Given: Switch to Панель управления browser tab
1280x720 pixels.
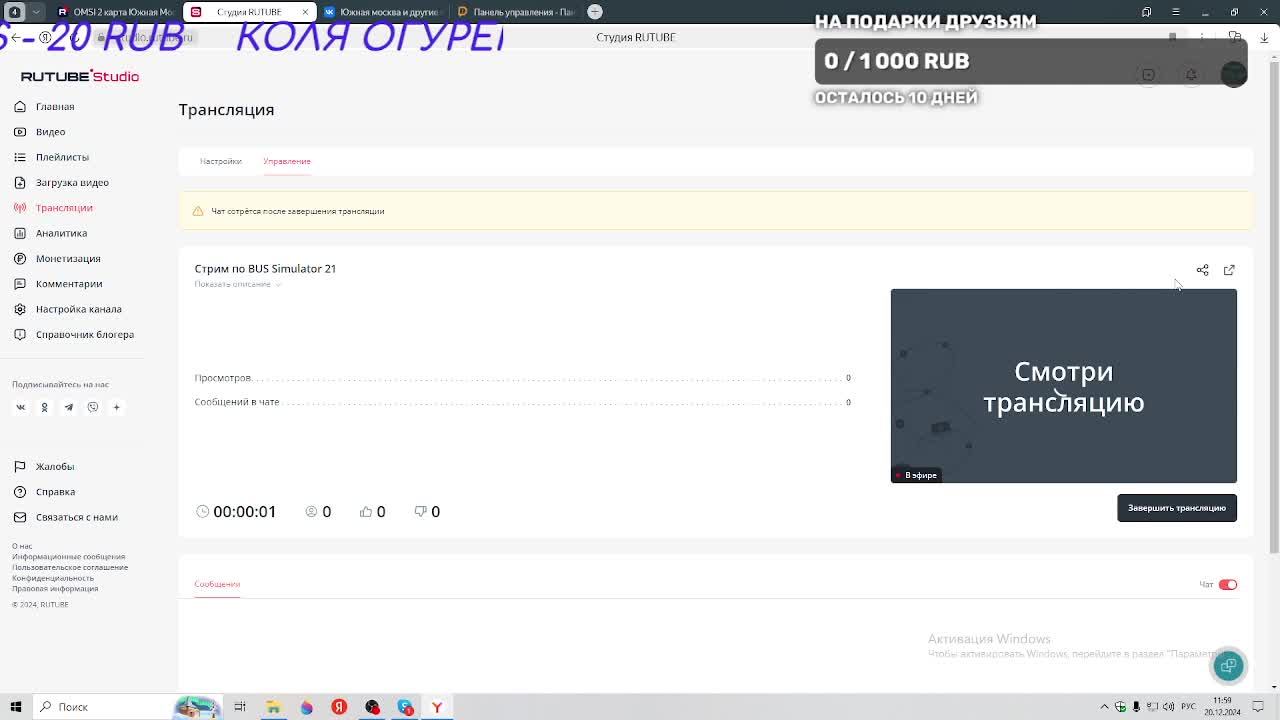Looking at the screenshot, I should (x=515, y=12).
